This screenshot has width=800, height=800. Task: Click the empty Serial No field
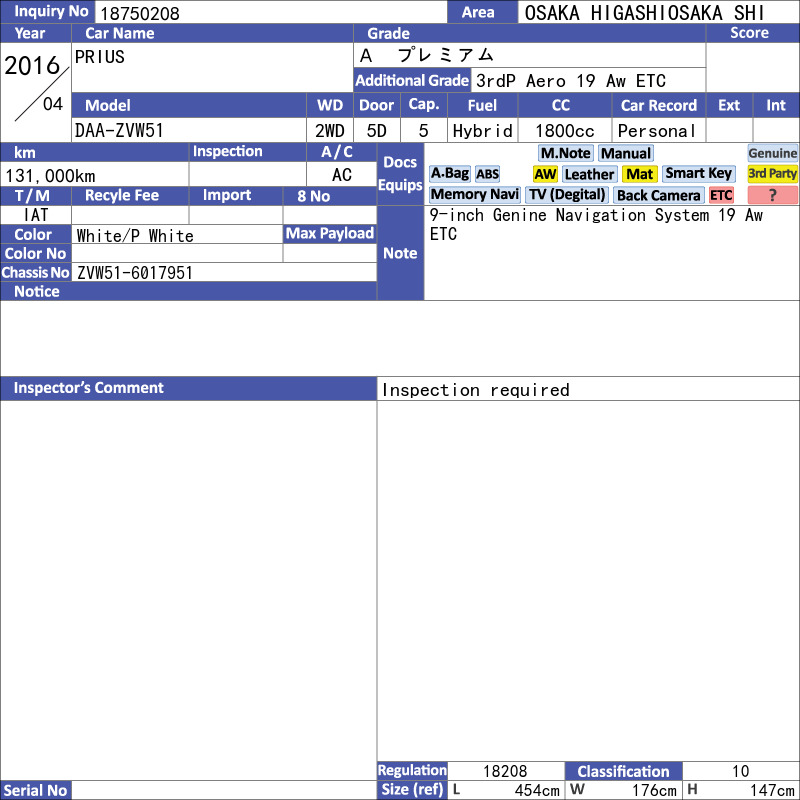(224, 790)
